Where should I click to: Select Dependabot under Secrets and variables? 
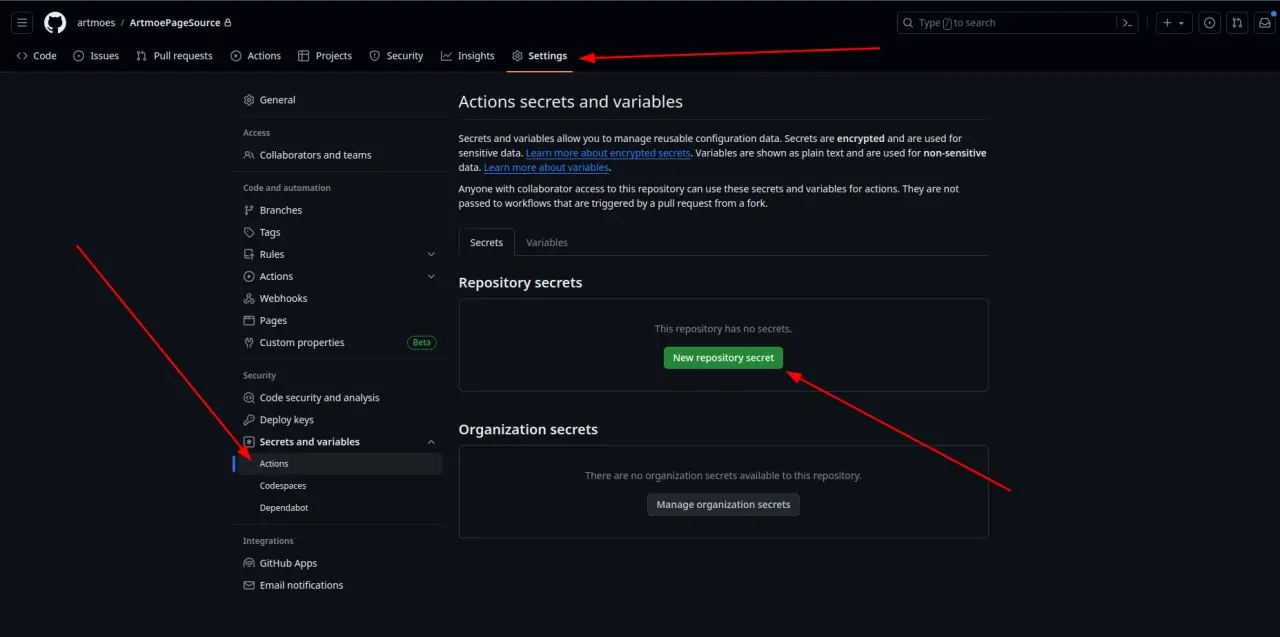point(284,507)
